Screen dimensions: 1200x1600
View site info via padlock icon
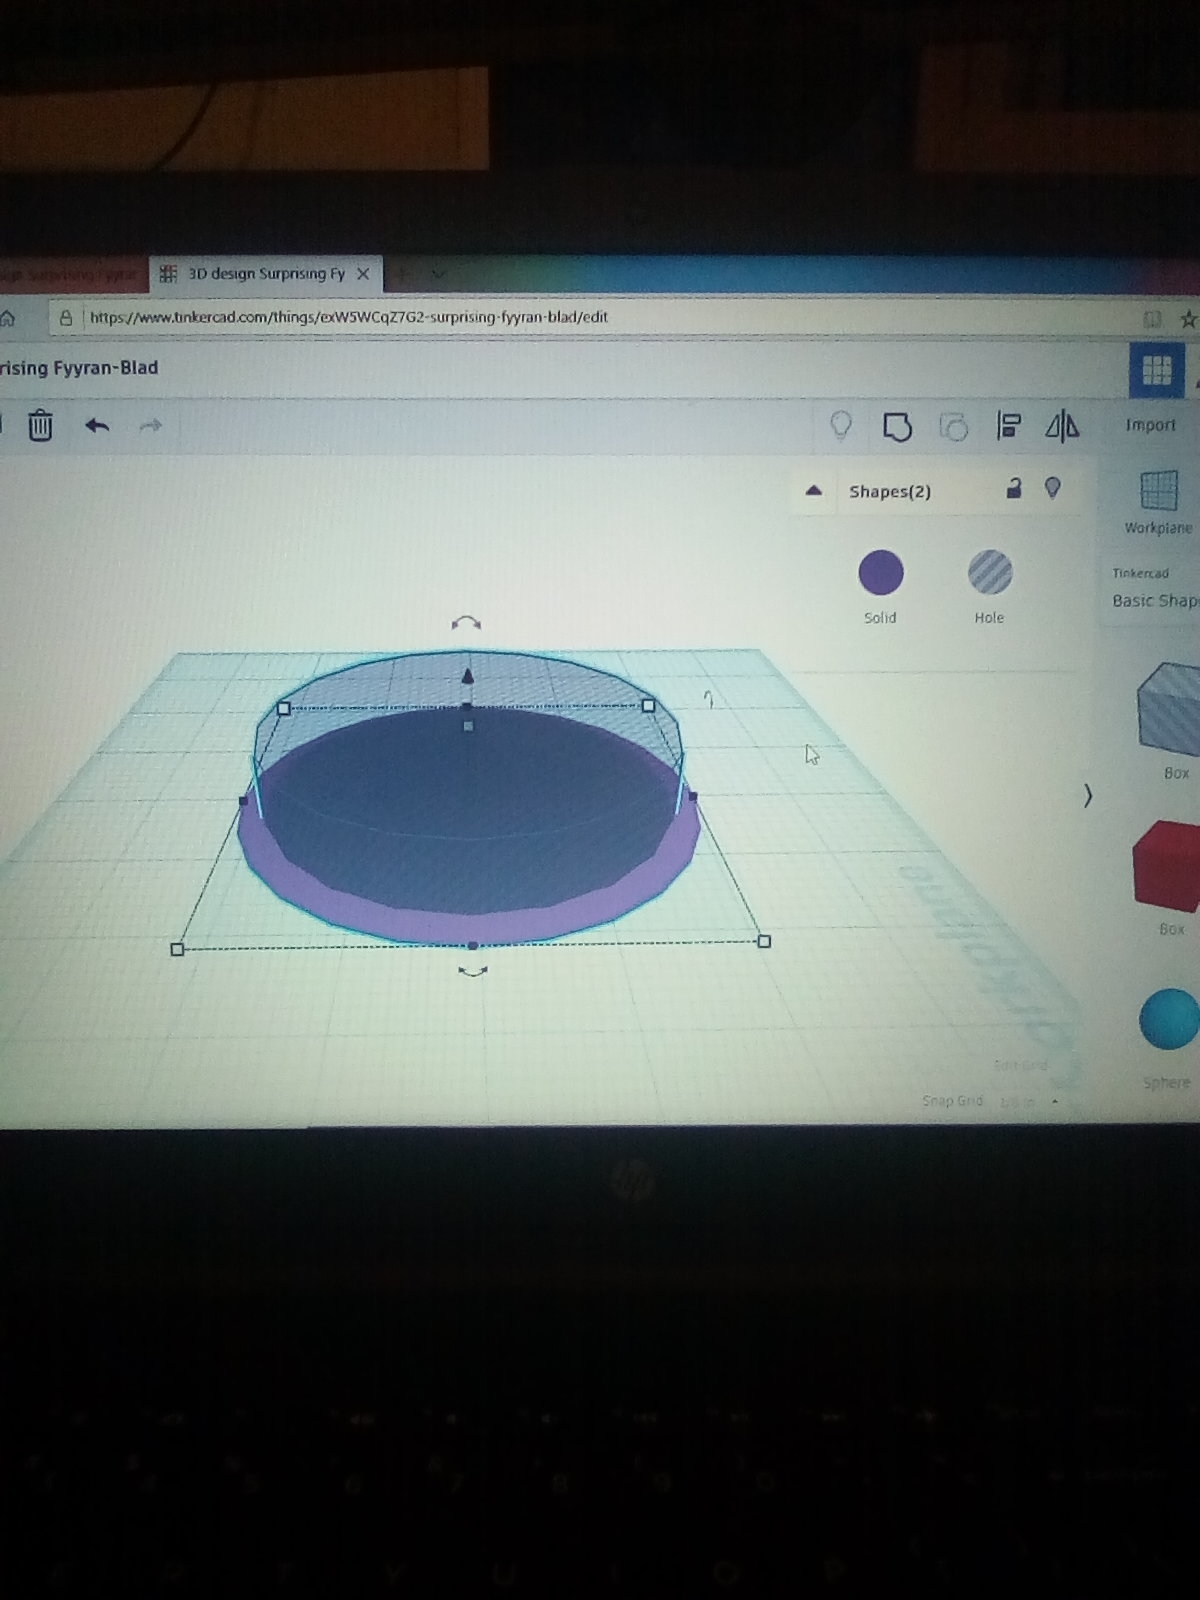(66, 318)
